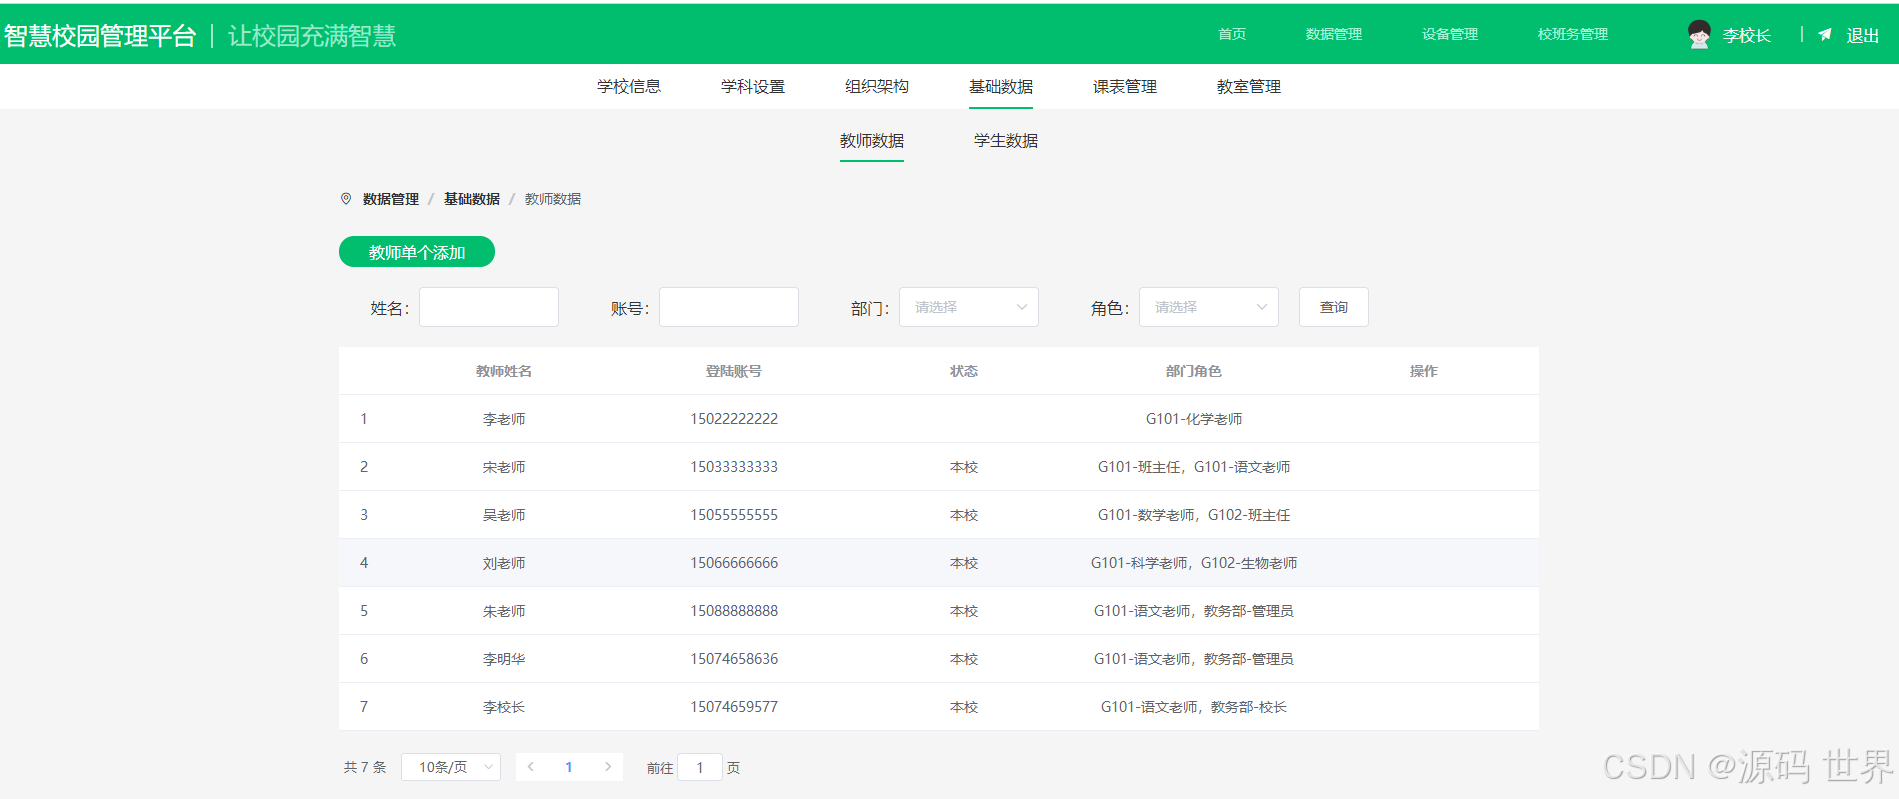The width and height of the screenshot is (1899, 799).
Task: Click role cell G101-化学老师
Action: pyautogui.click(x=1194, y=419)
